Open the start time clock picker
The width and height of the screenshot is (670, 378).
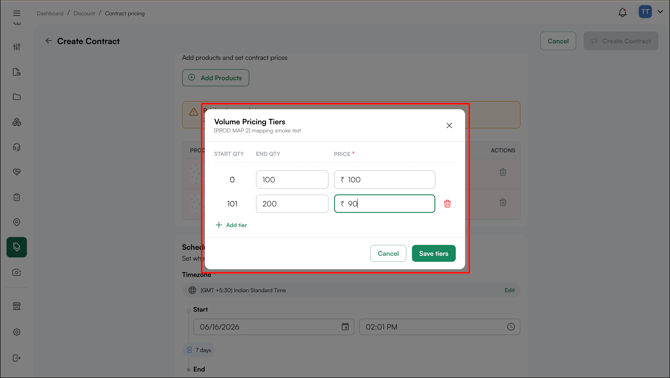click(x=511, y=327)
